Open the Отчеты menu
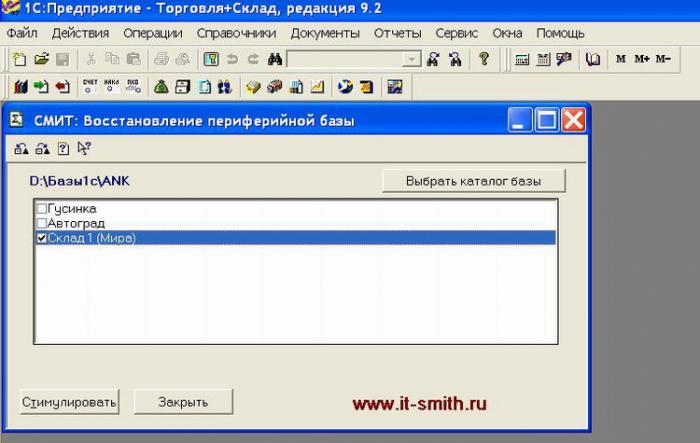 point(397,33)
